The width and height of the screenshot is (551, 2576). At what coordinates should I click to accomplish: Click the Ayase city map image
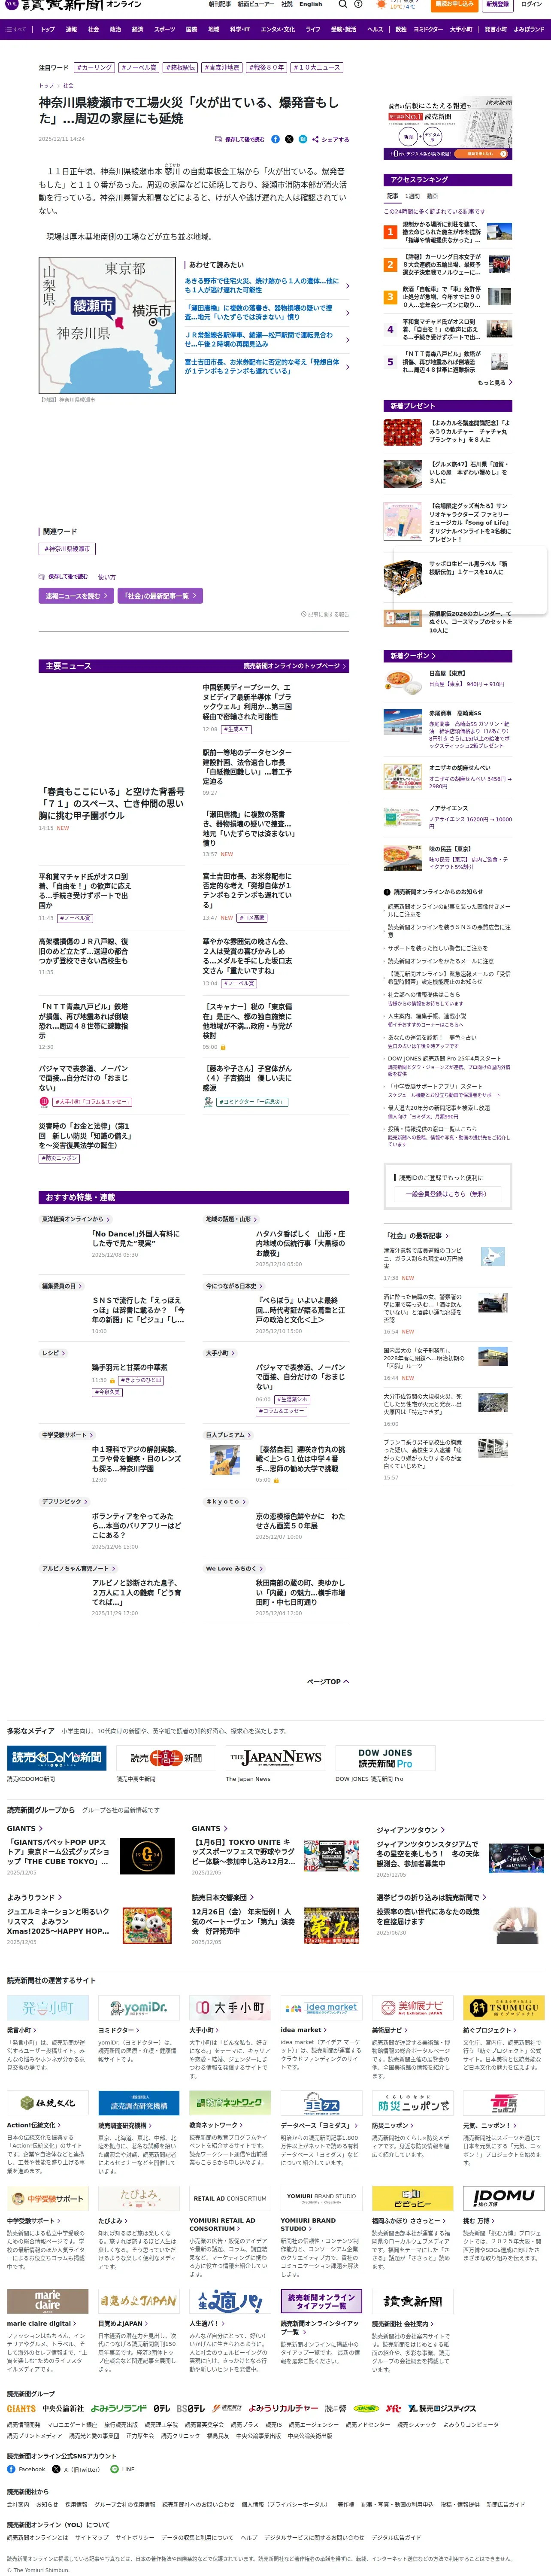107,325
